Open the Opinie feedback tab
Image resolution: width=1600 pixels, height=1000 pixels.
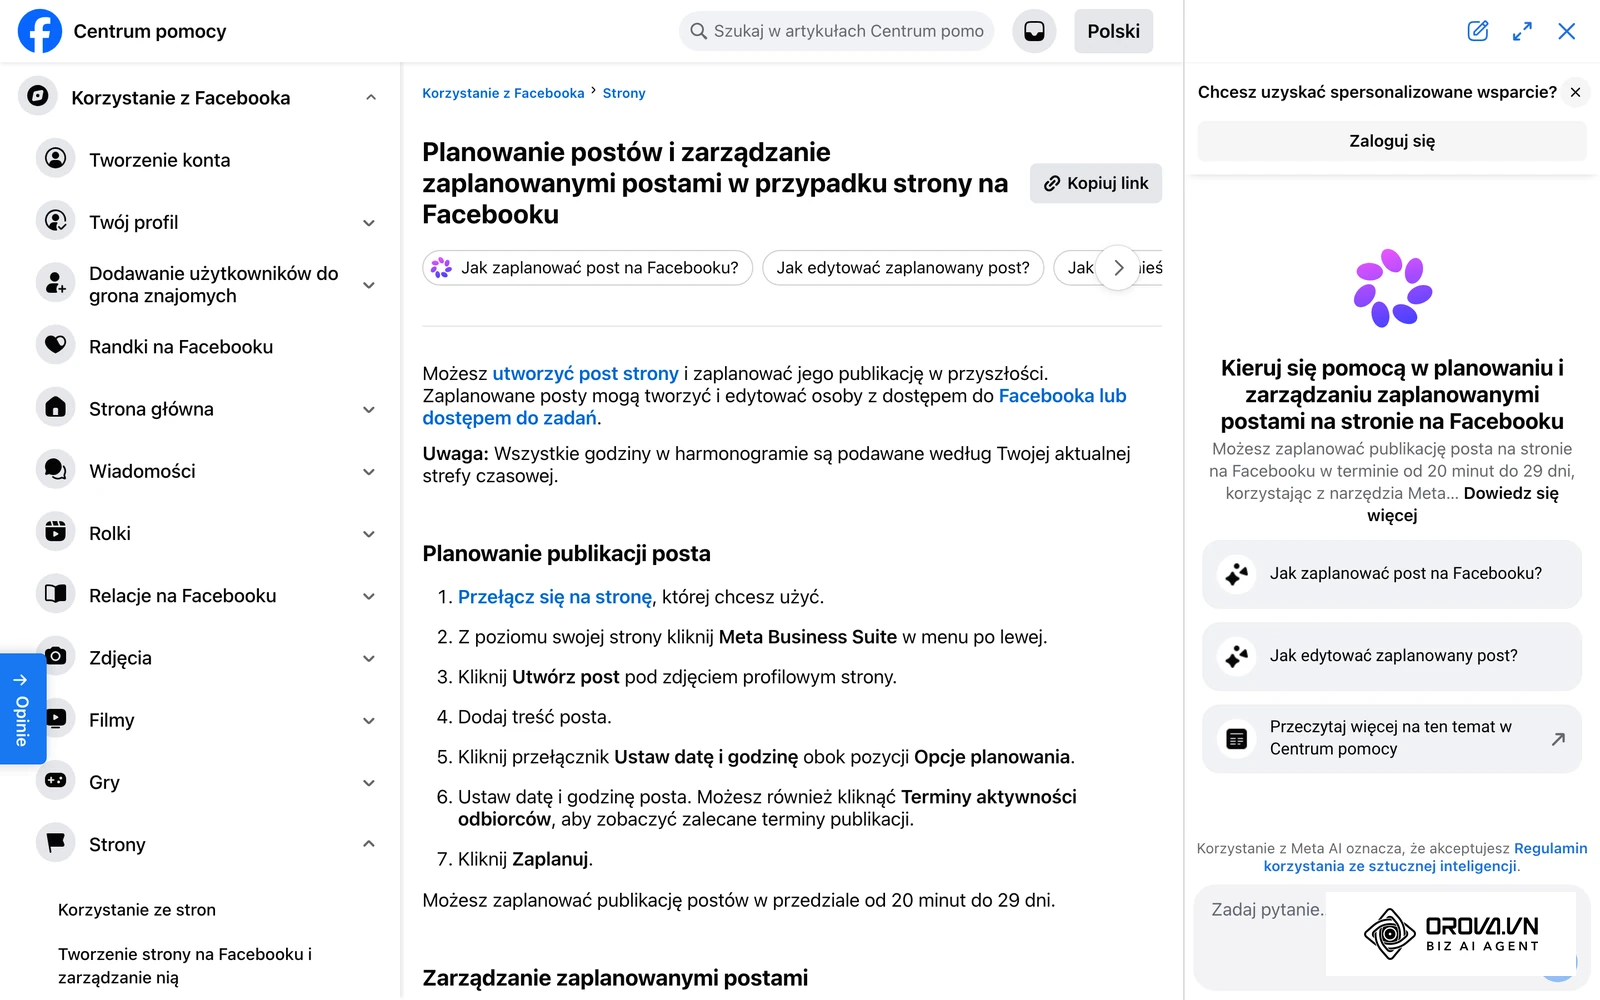tap(22, 709)
